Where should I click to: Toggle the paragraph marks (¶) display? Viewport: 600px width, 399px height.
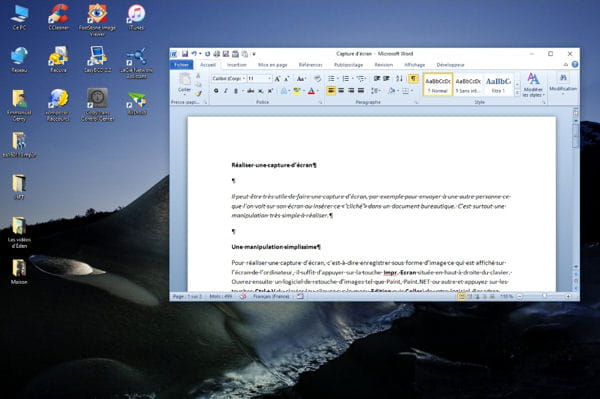click(x=413, y=78)
